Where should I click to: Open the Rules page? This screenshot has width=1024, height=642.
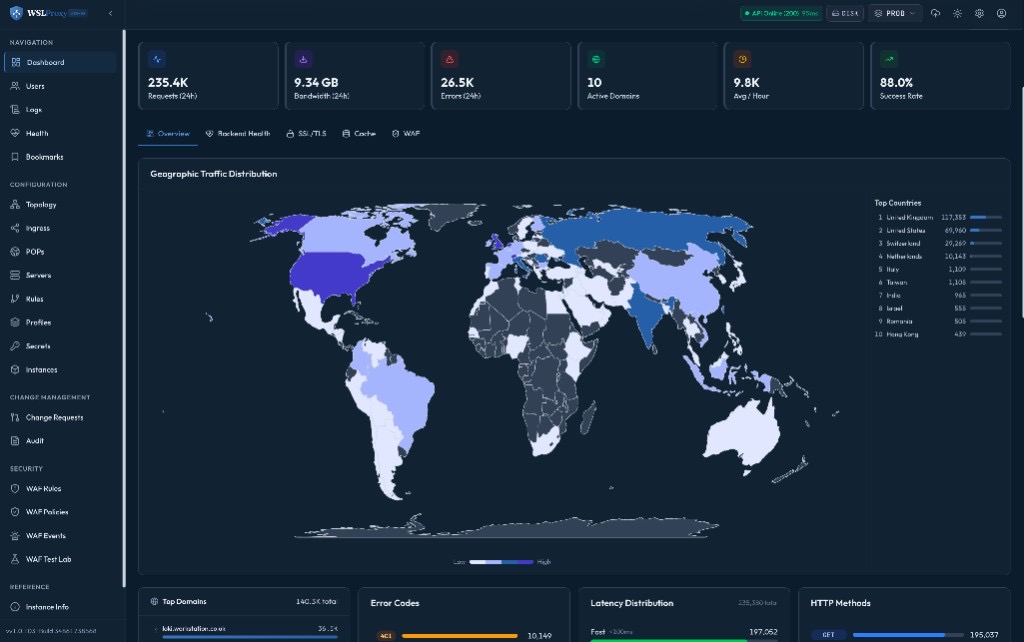(x=60, y=298)
